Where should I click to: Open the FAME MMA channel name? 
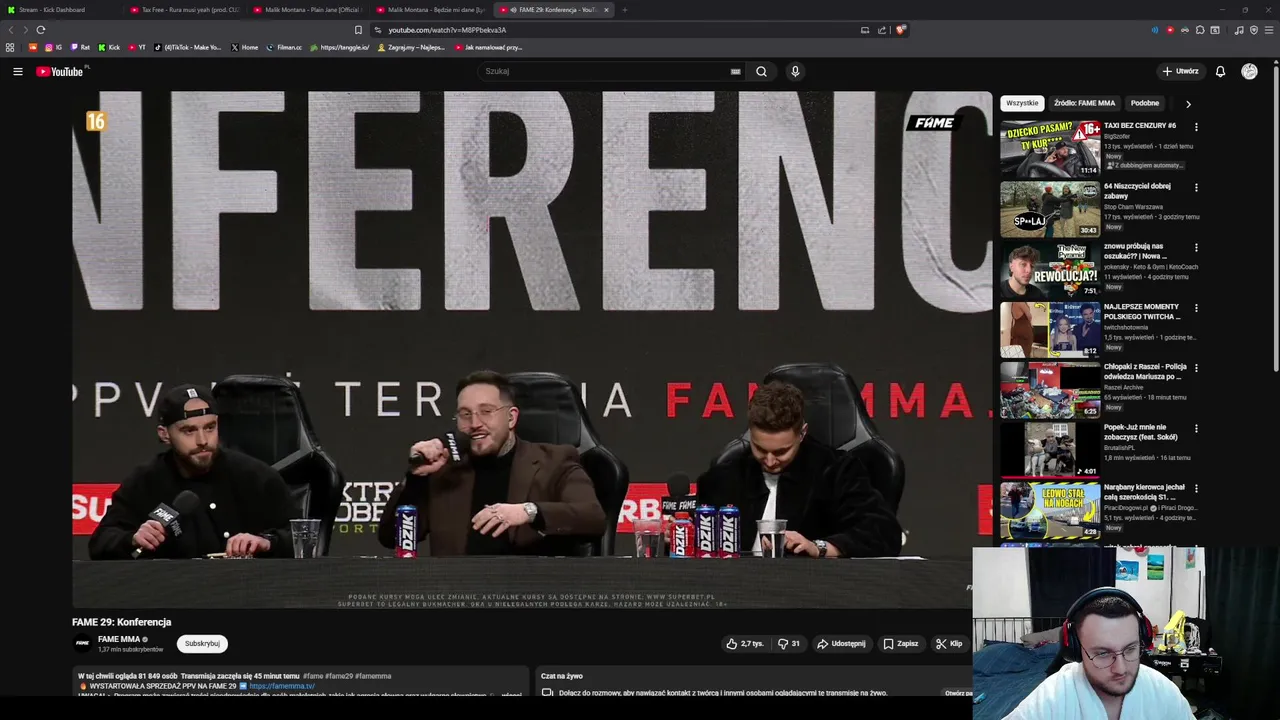click(x=119, y=639)
